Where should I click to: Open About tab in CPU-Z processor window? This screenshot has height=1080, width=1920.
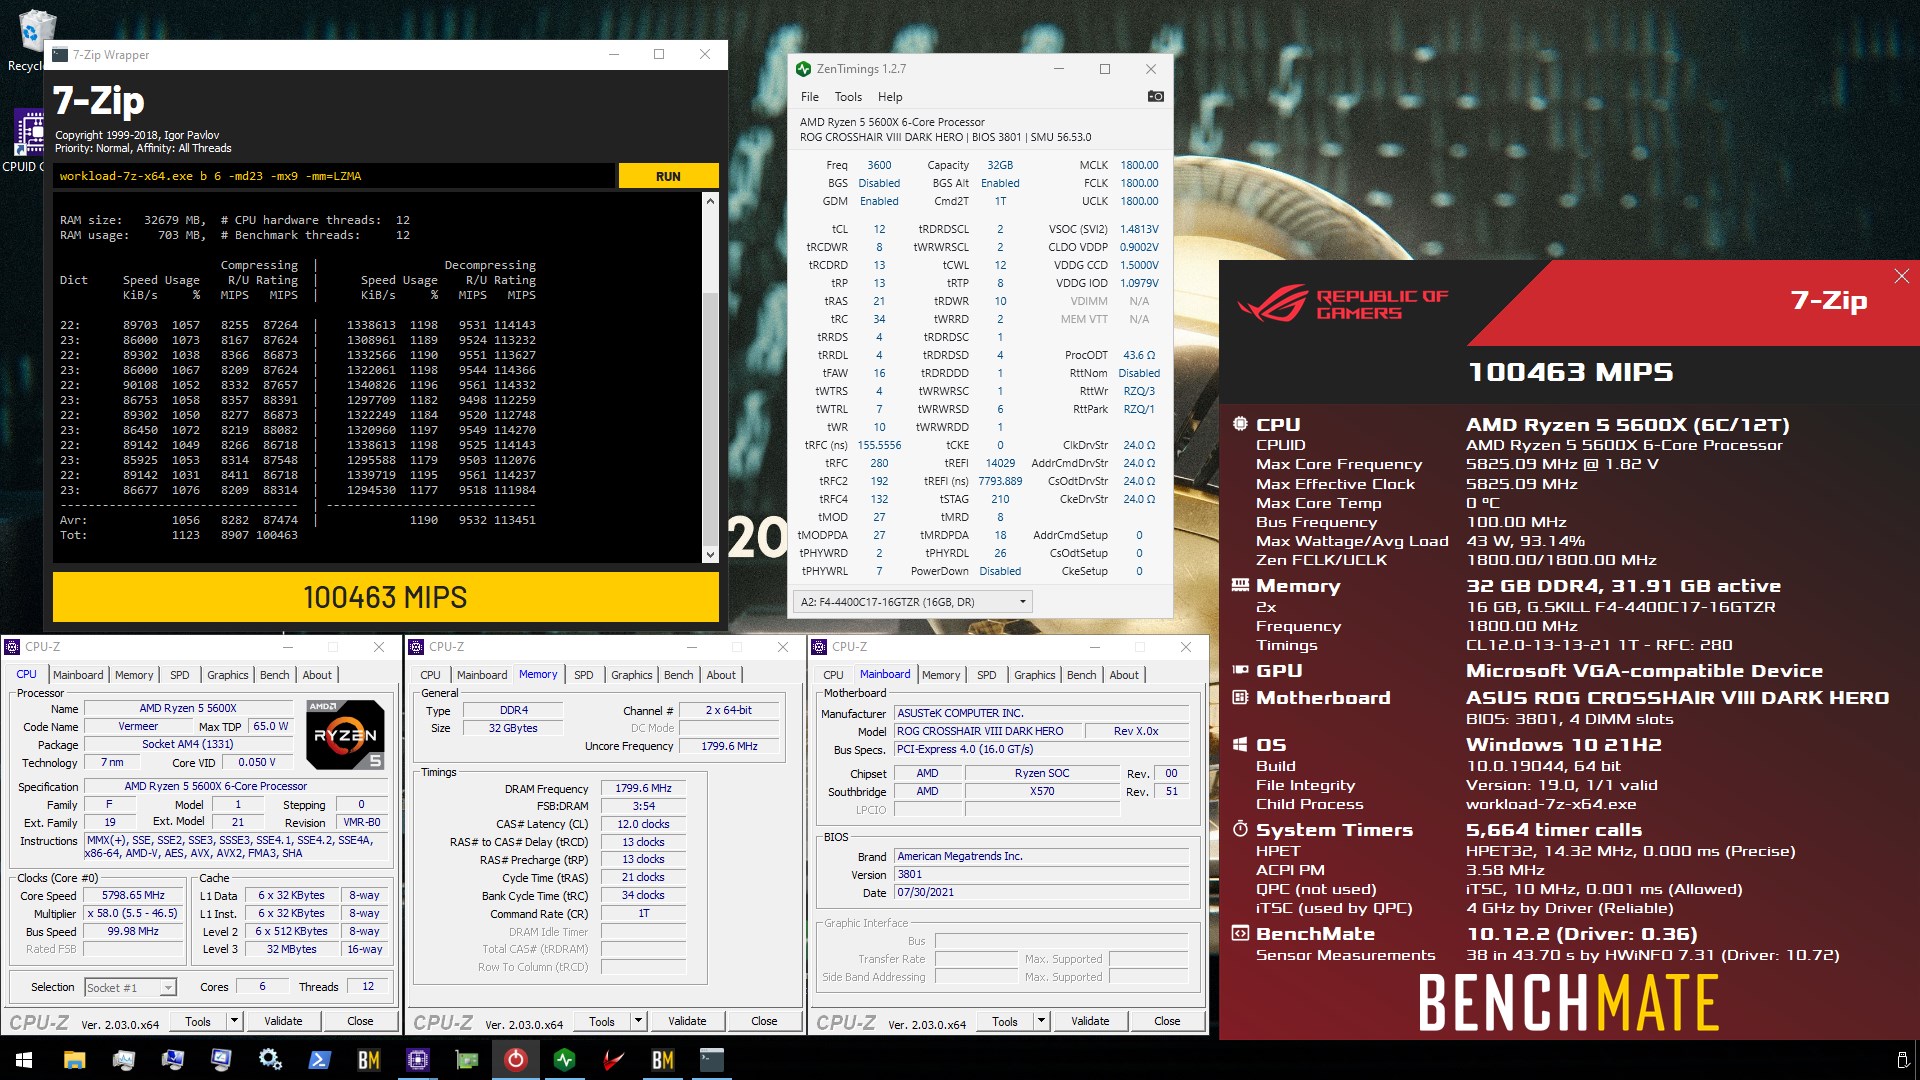317,675
